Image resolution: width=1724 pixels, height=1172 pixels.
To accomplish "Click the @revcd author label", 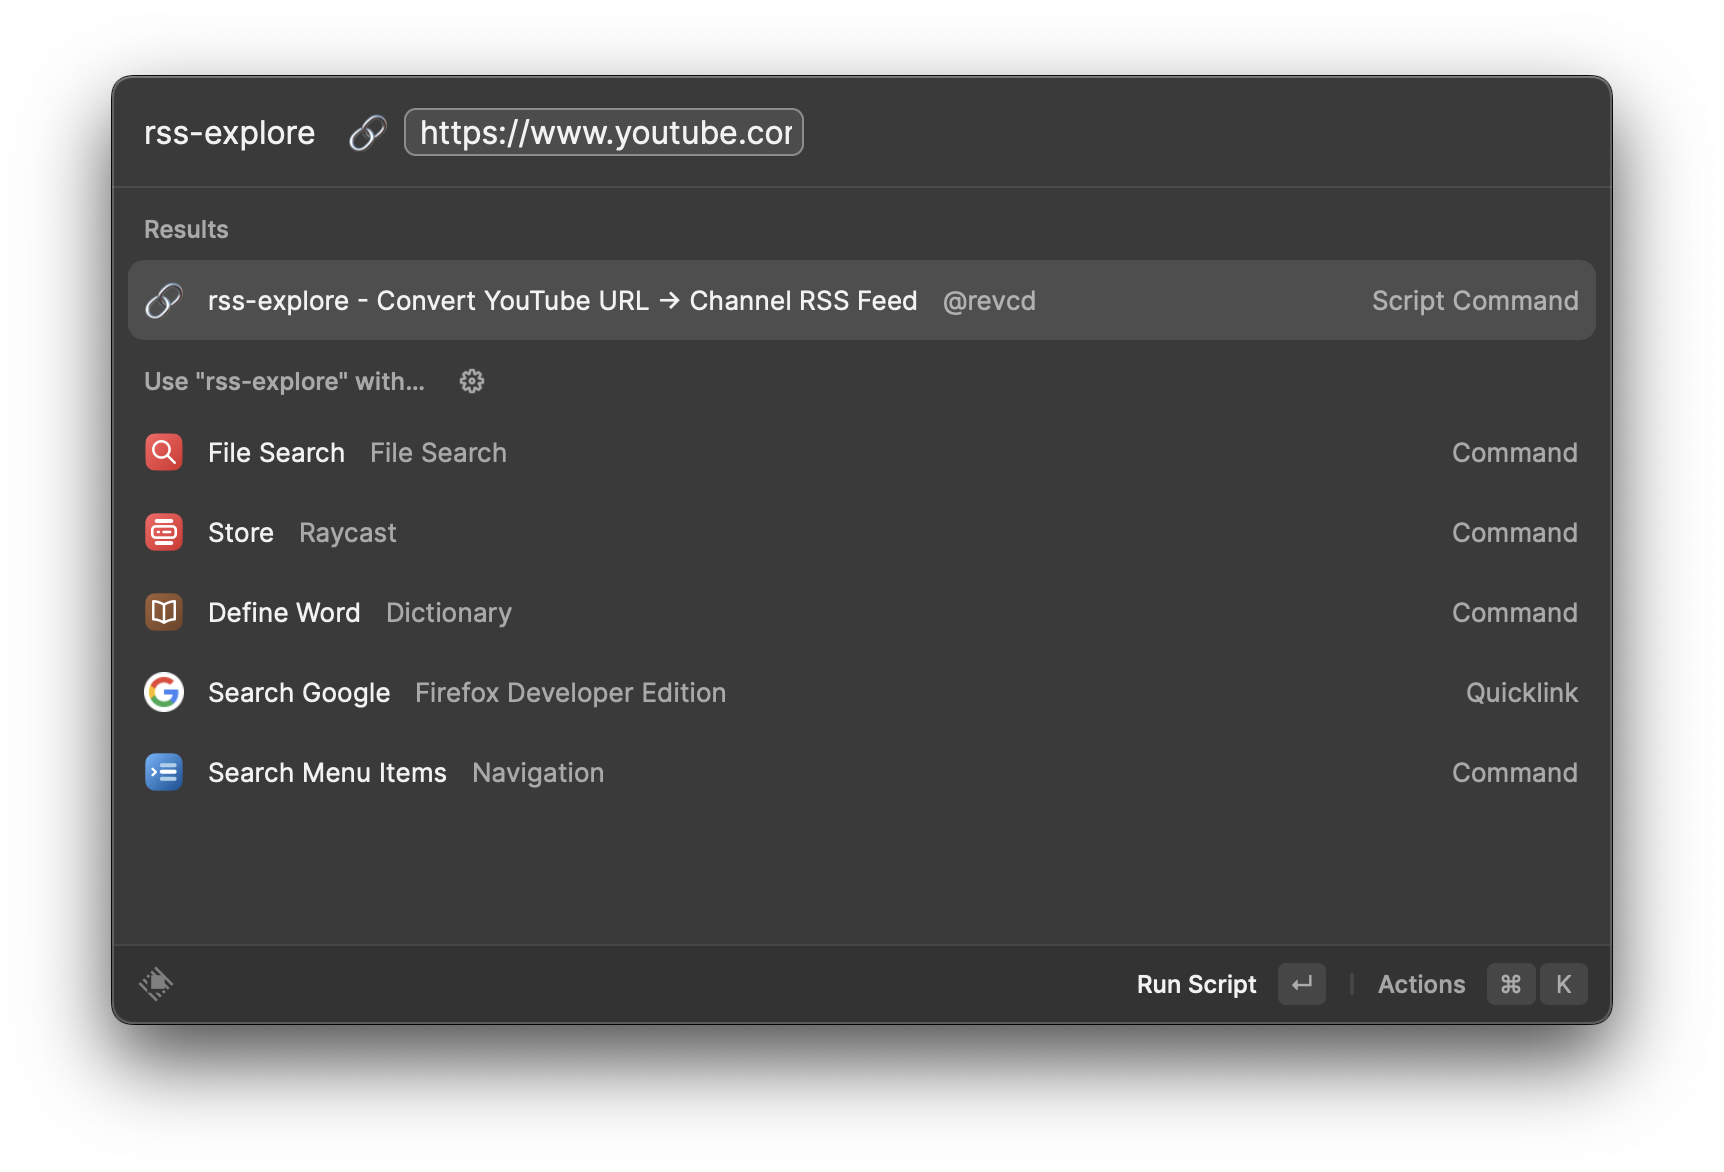I will coord(989,301).
